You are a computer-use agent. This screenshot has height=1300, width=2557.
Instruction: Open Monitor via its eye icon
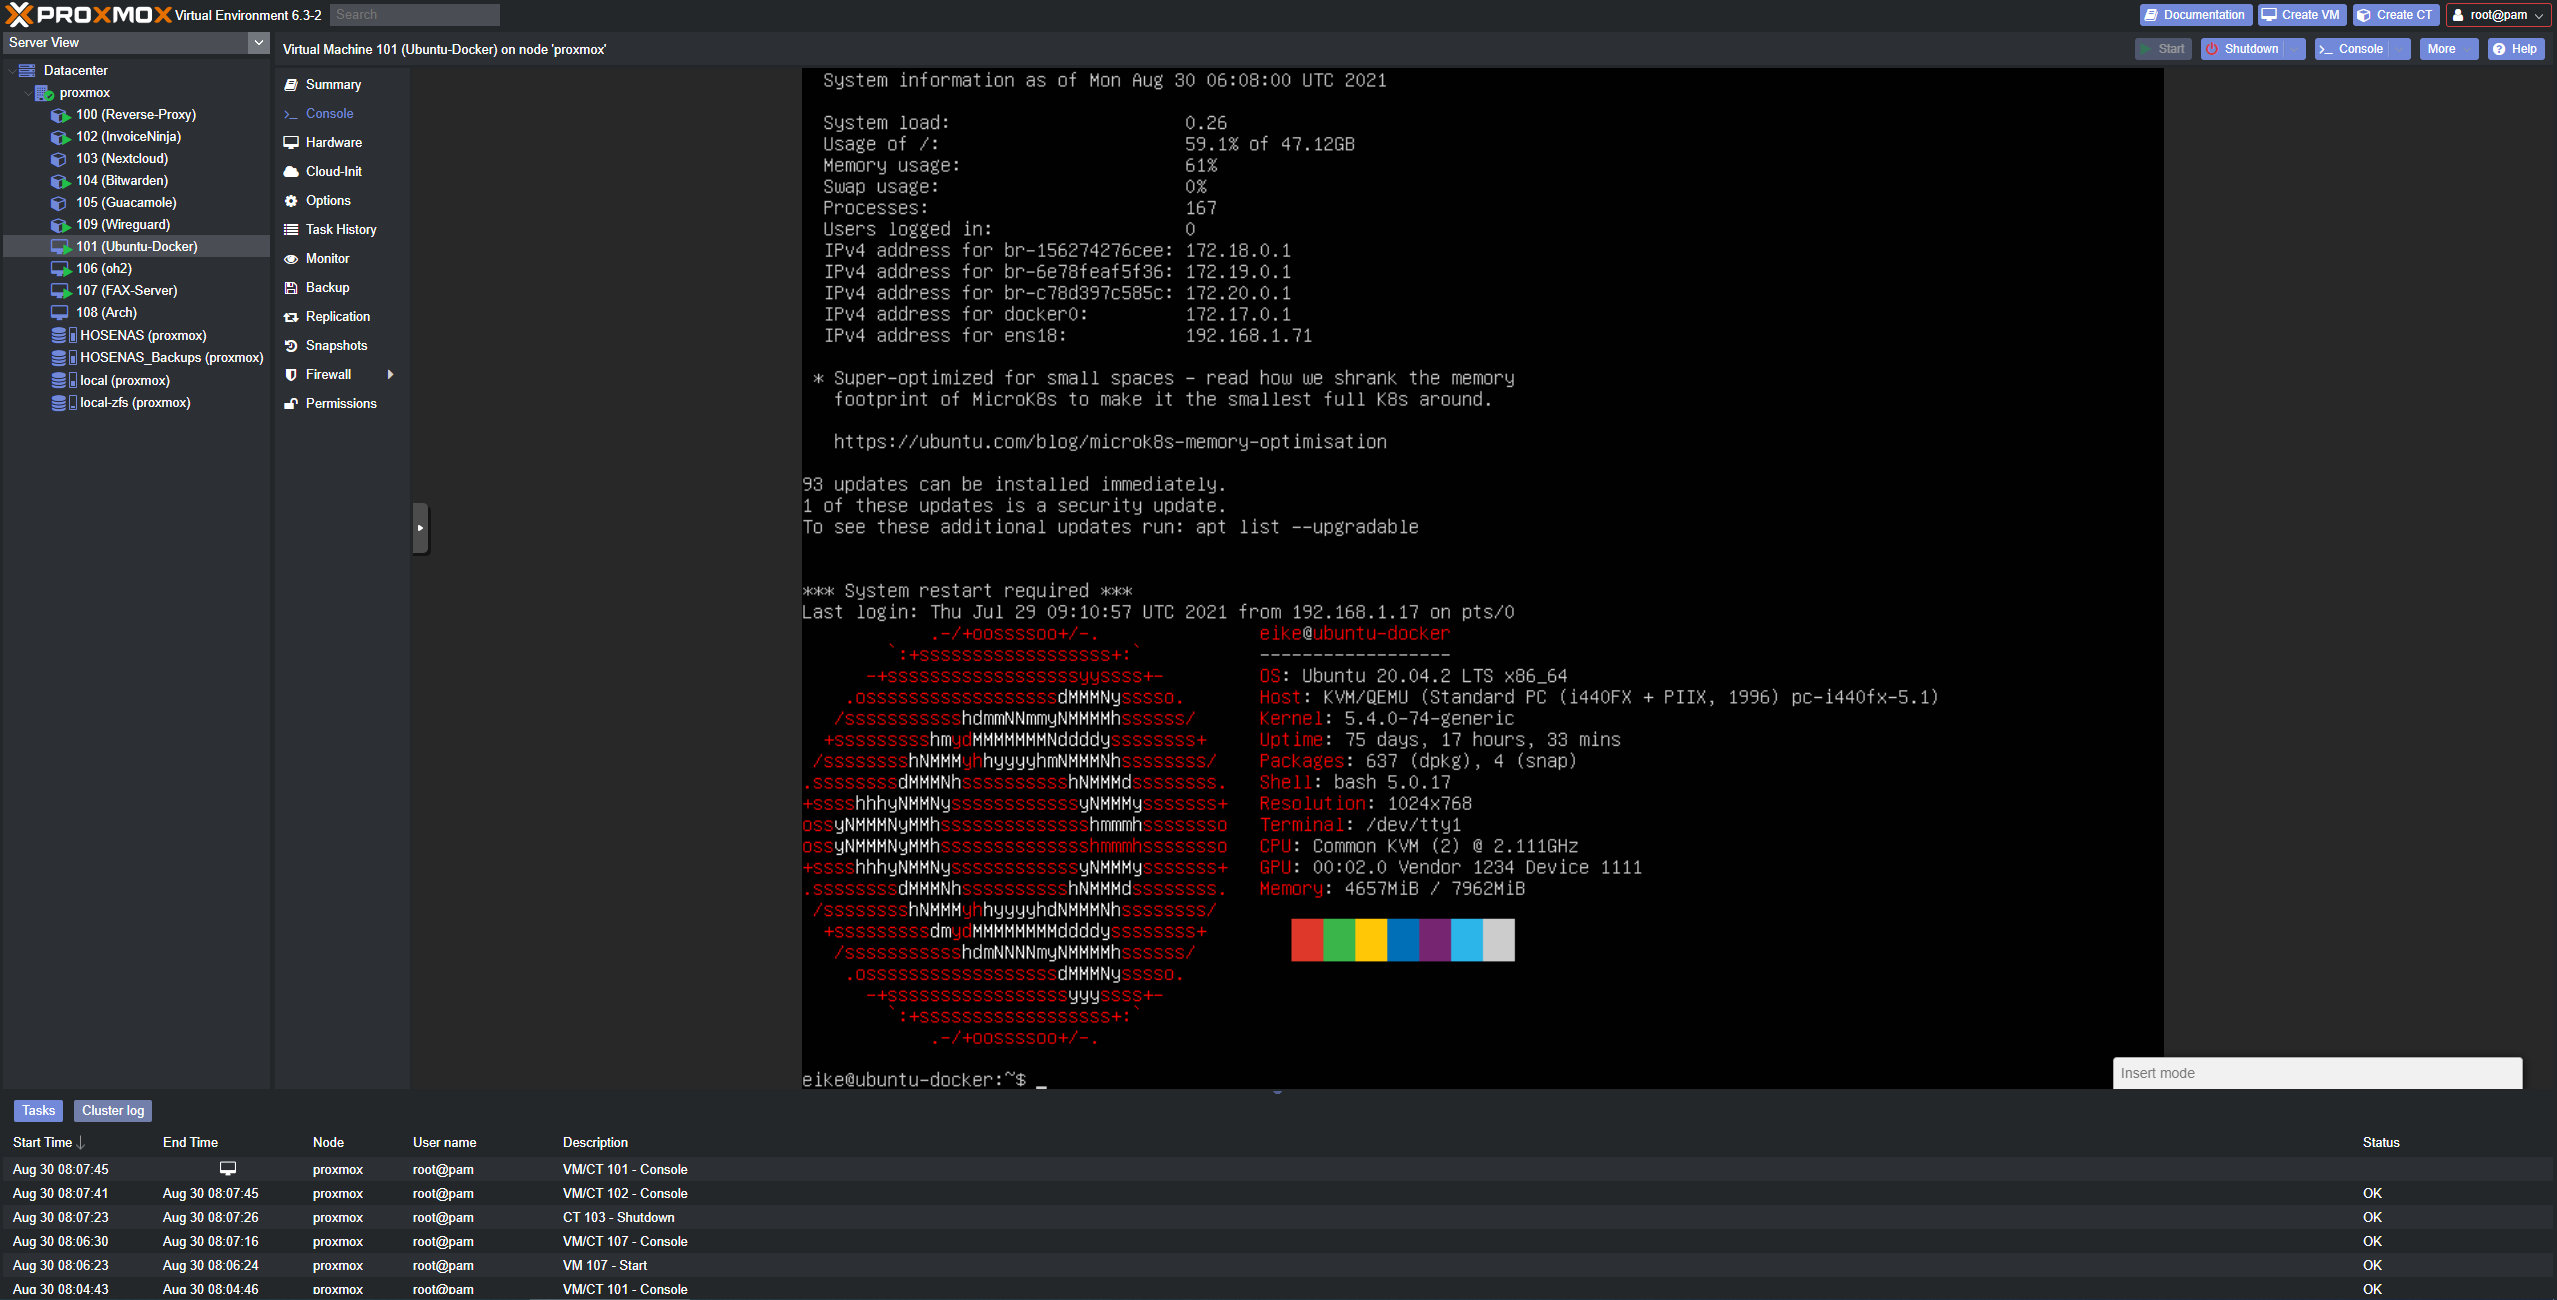click(x=291, y=259)
